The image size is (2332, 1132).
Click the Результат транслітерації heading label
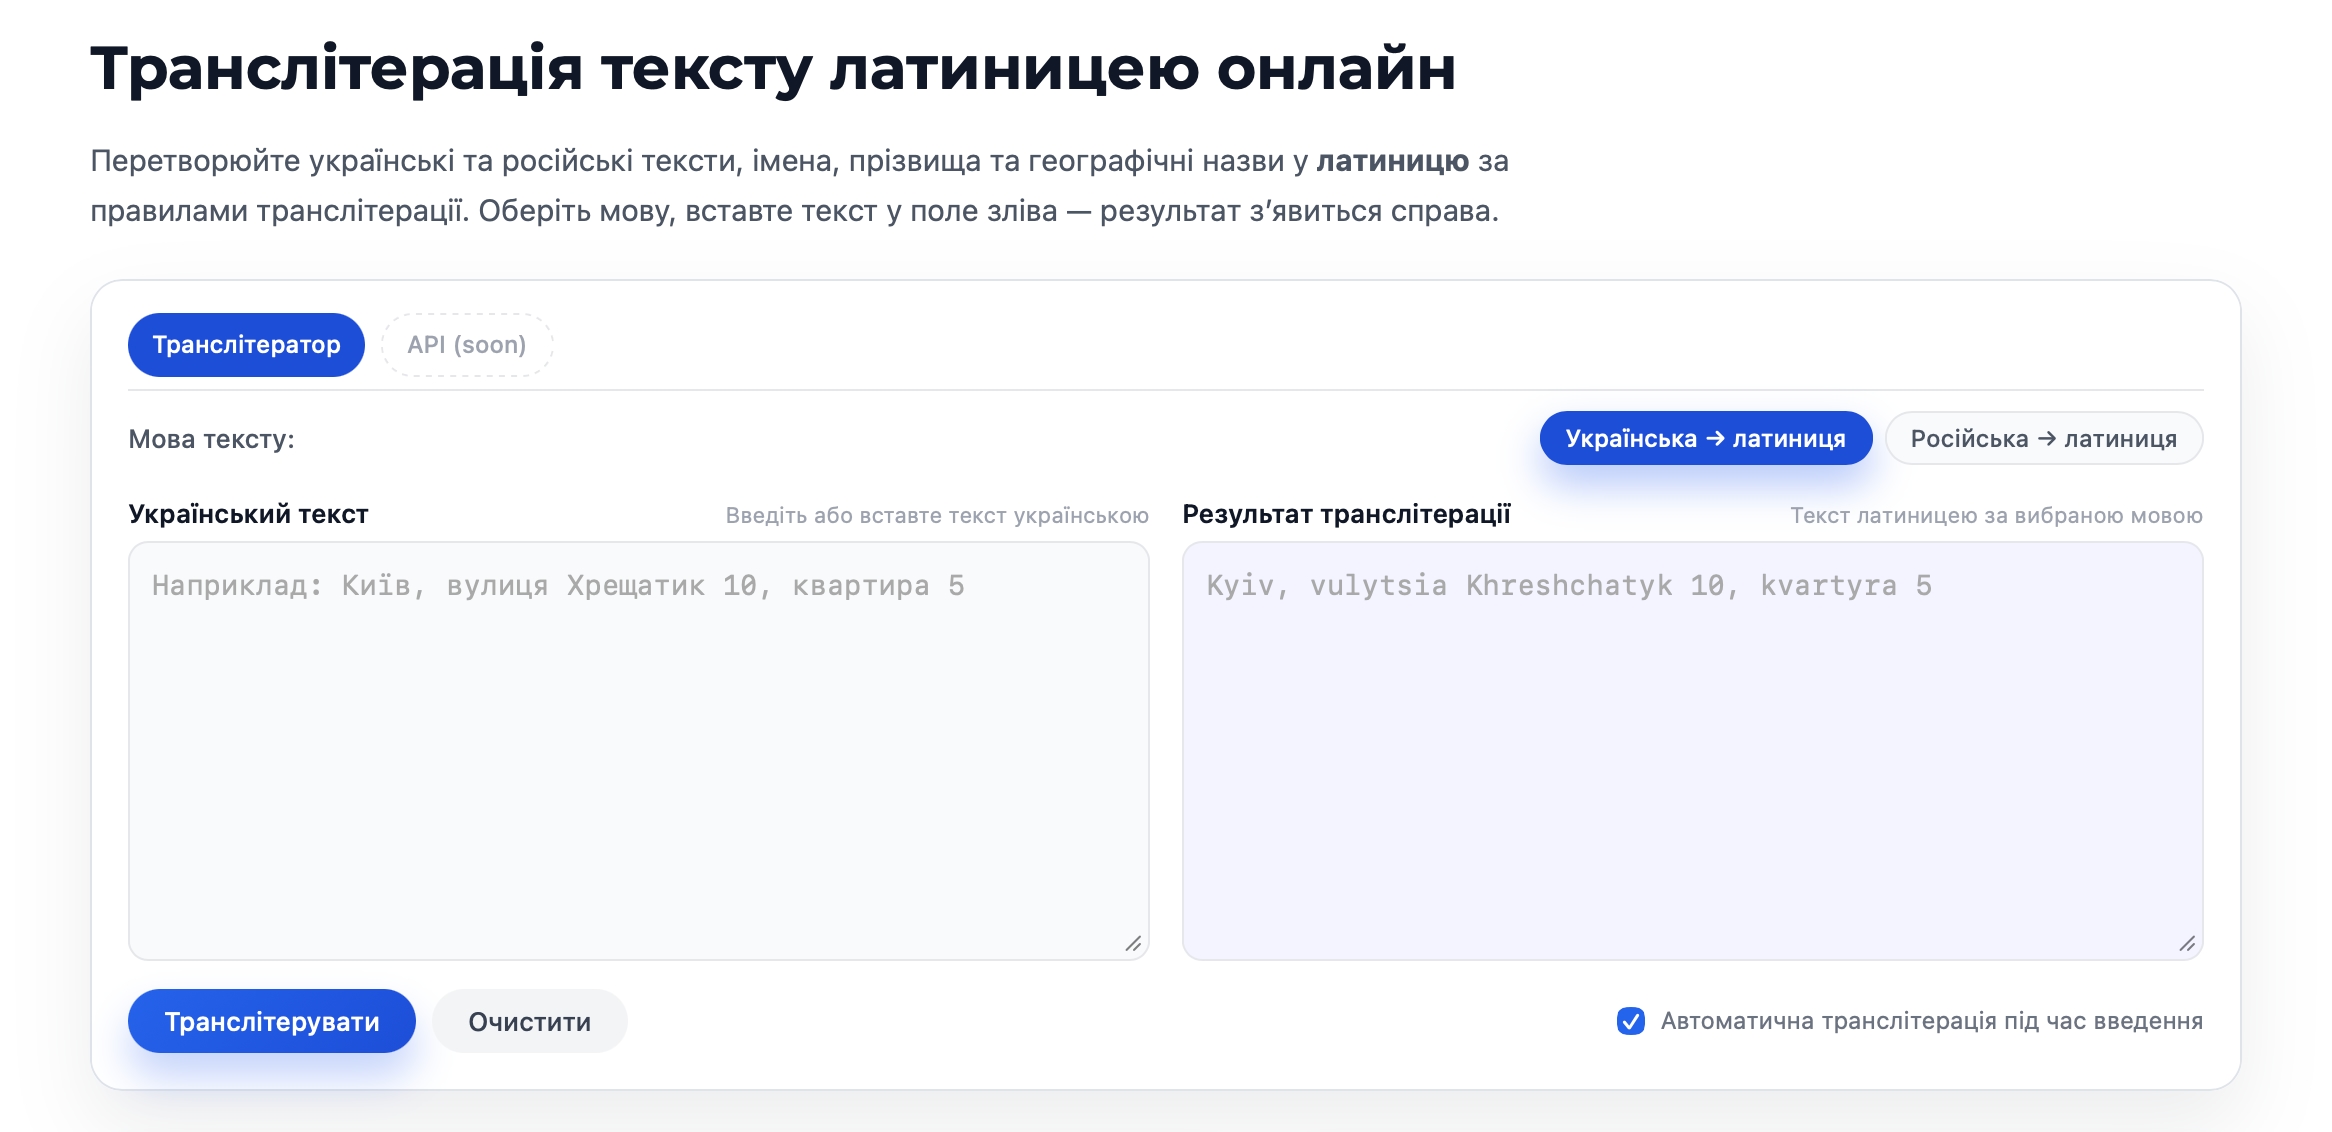[x=1346, y=514]
